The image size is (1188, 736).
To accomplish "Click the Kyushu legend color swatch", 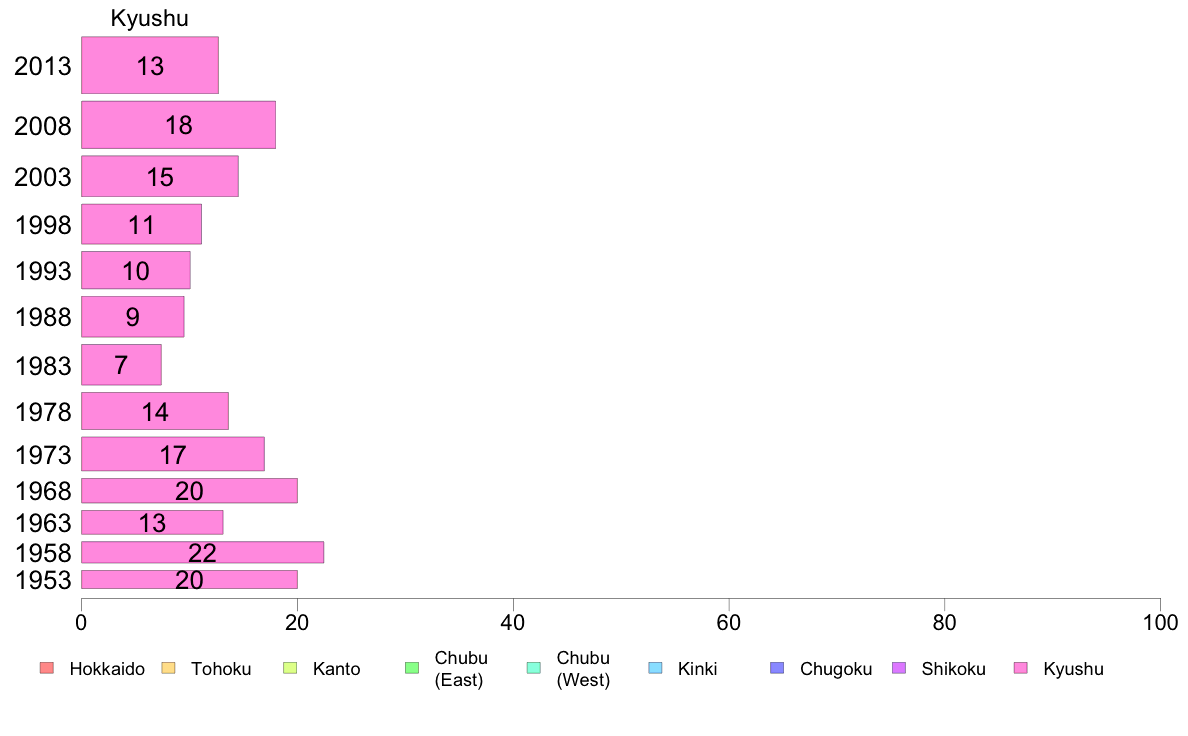I will pyautogui.click(x=1021, y=668).
